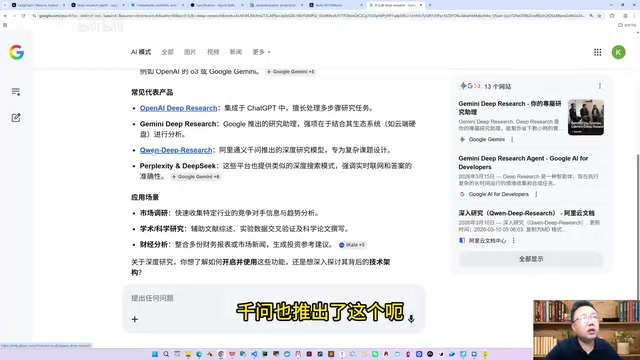Open the three-dot menu next to Google AI for Developers

tap(536, 194)
